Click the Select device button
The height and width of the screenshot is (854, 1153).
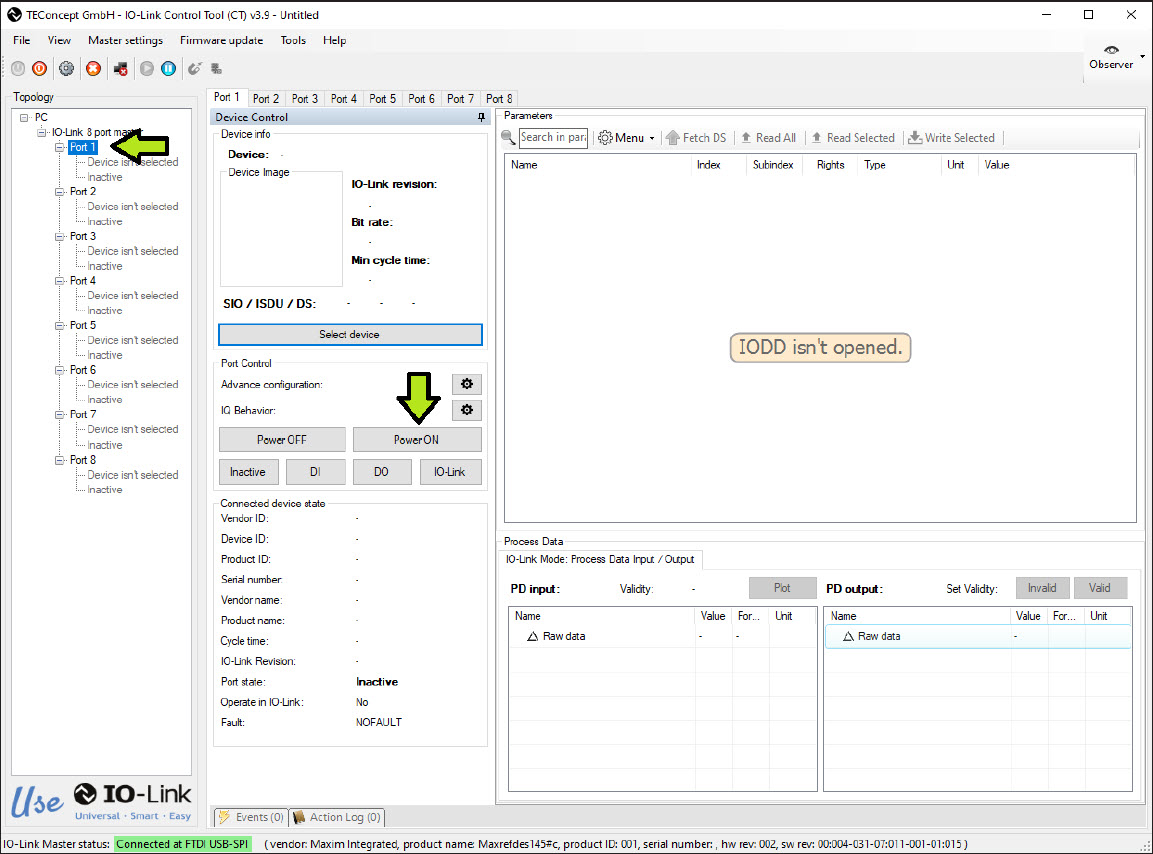[x=350, y=335]
